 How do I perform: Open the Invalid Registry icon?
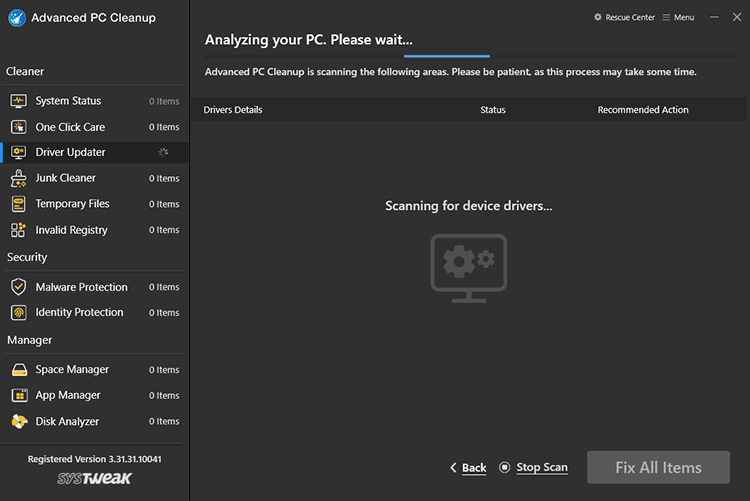click(x=18, y=230)
